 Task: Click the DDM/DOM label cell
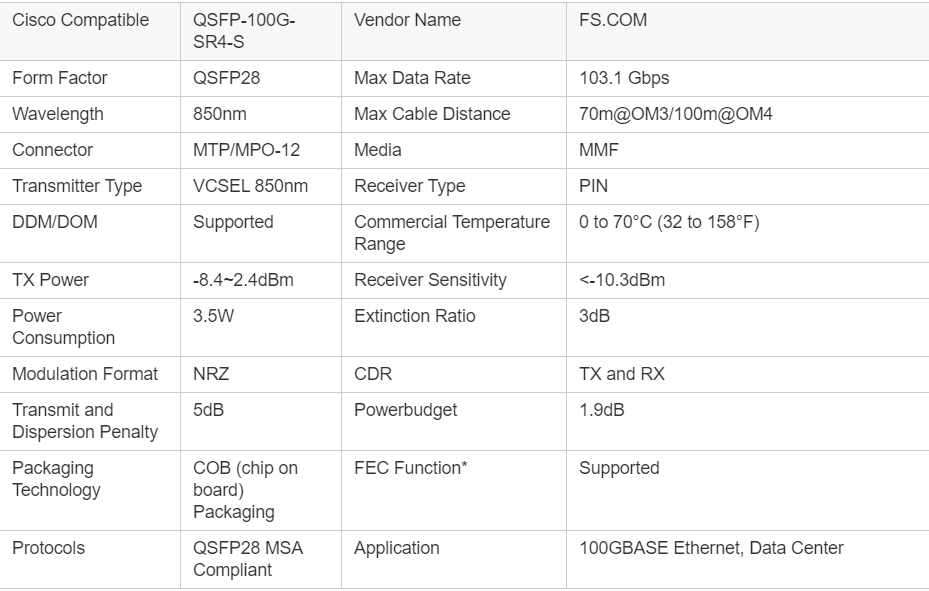54,222
